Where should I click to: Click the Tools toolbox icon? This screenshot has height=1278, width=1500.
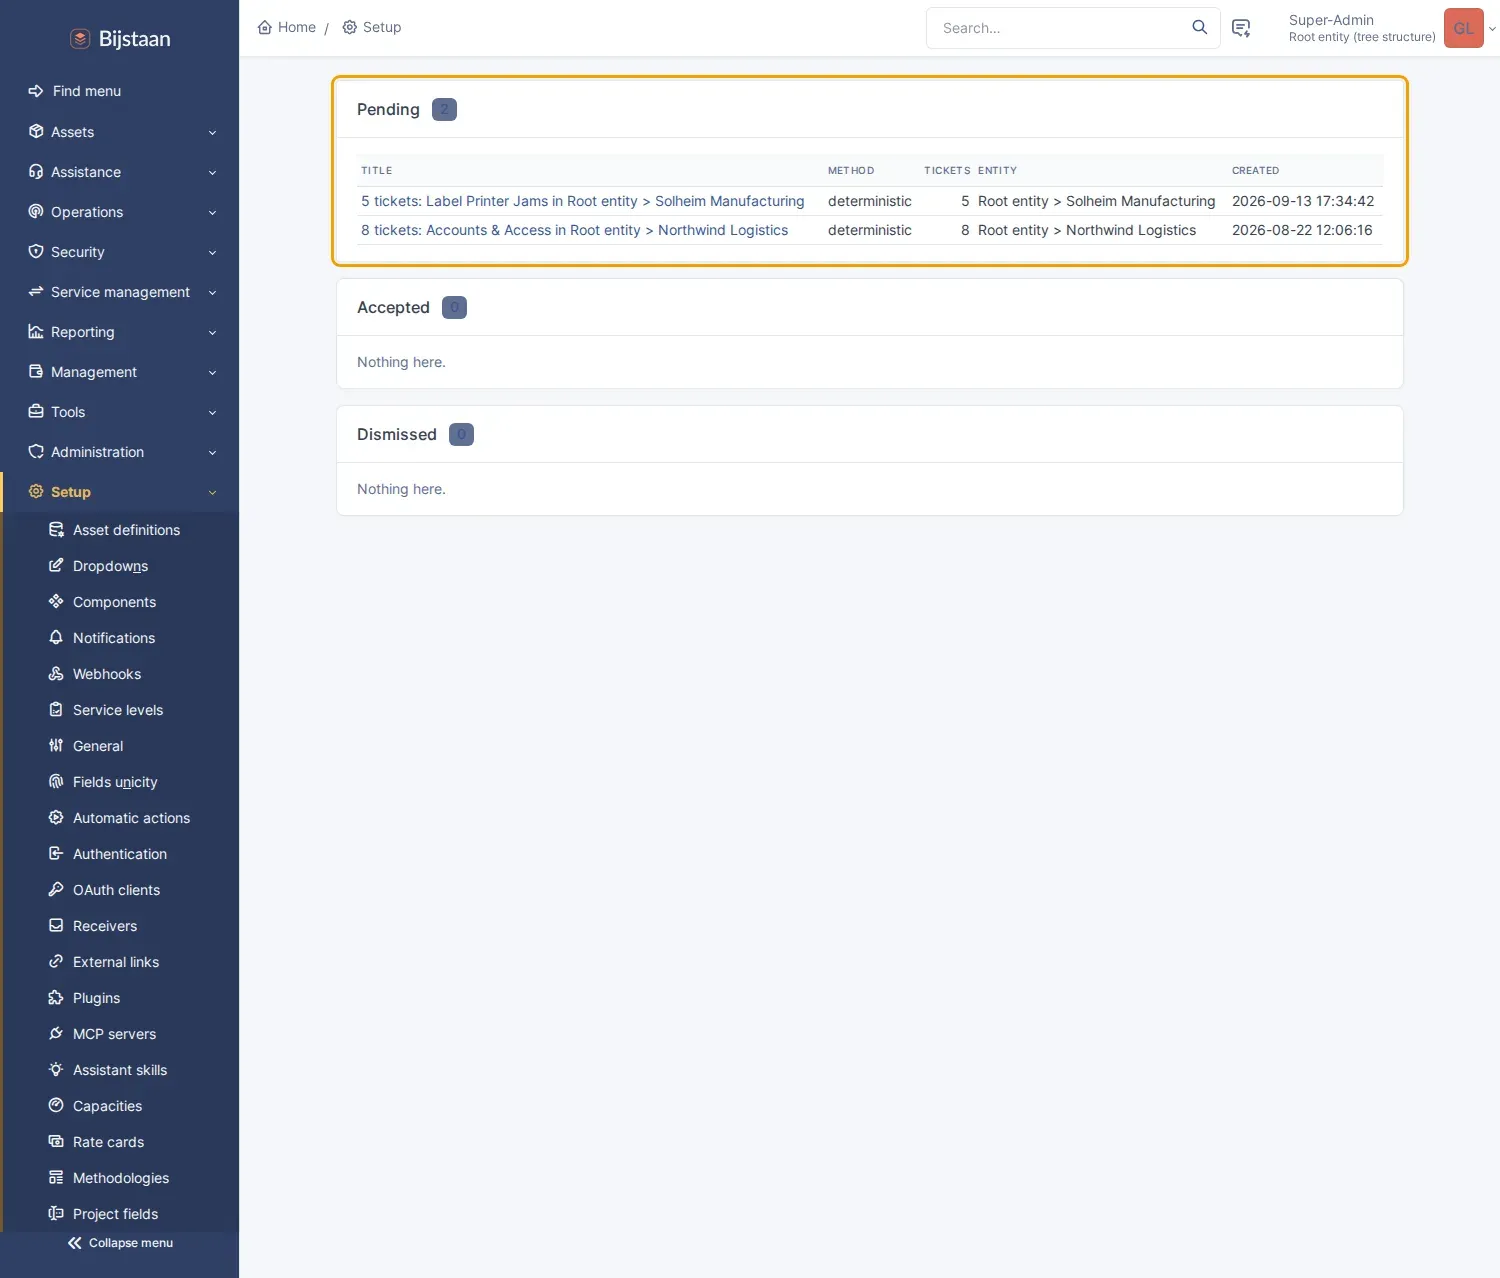click(x=36, y=411)
